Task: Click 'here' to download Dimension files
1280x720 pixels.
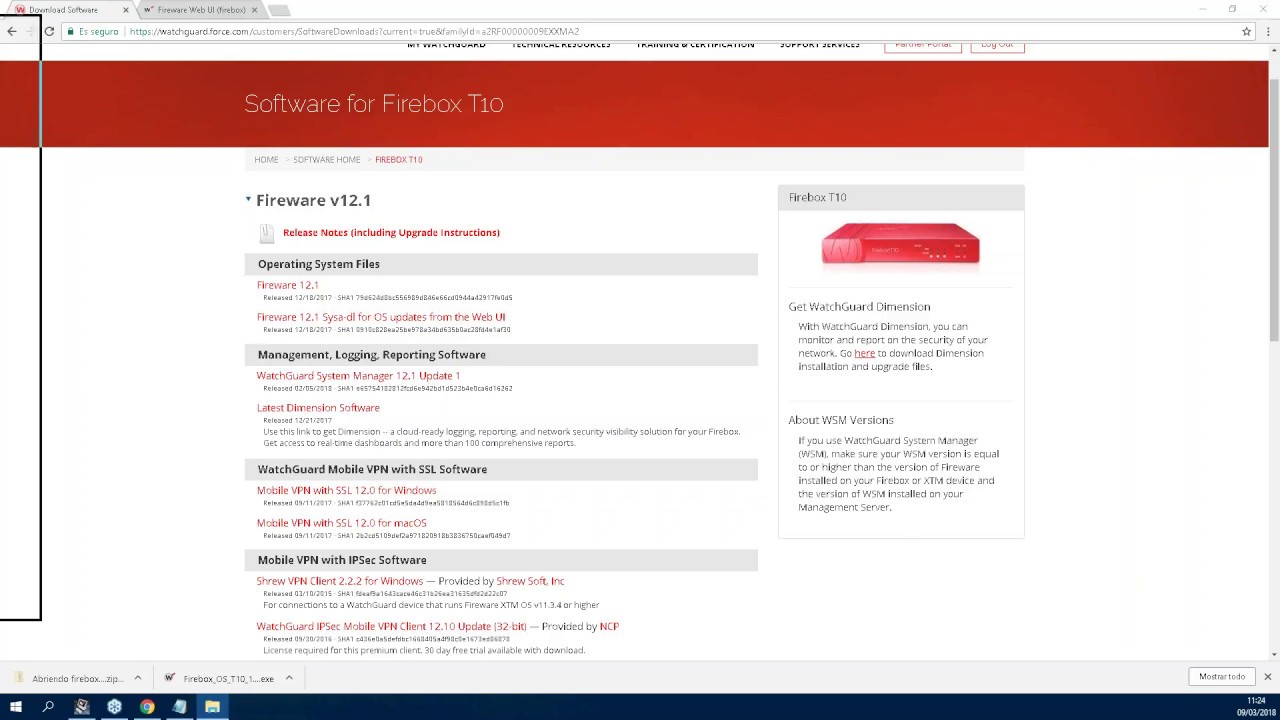Action: (x=864, y=353)
